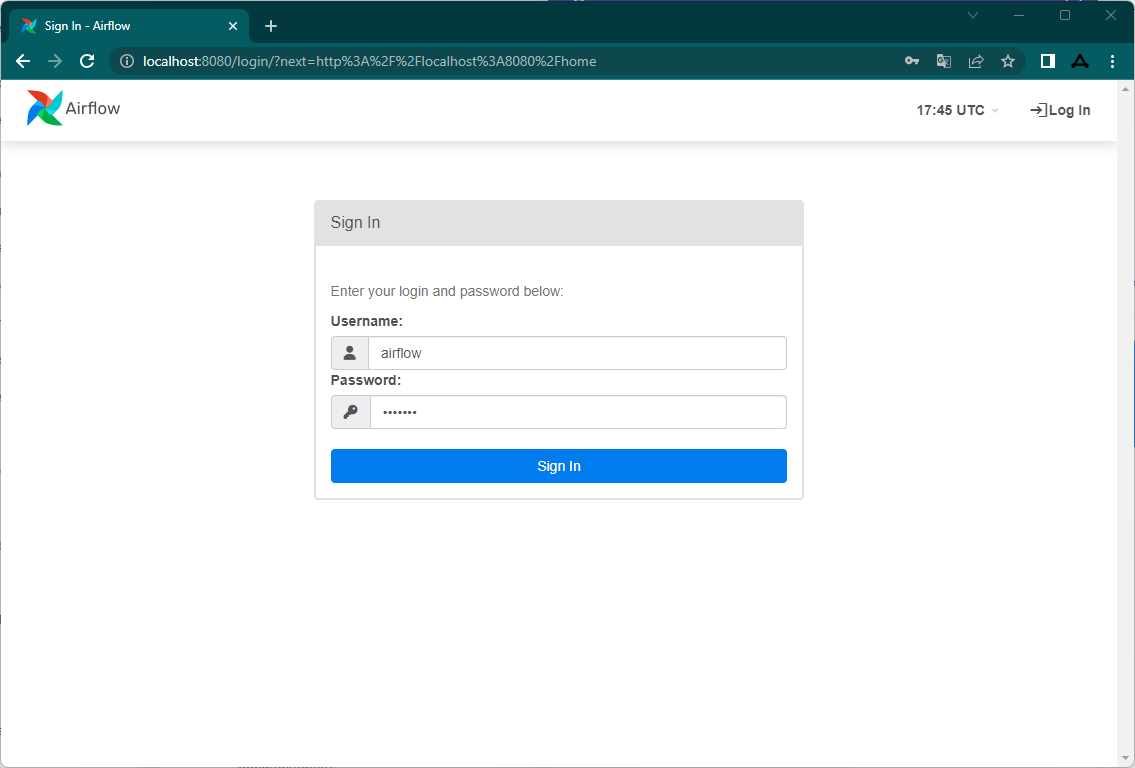The height and width of the screenshot is (768, 1135).
Task: Open tab search chevron in title bar
Action: tap(973, 15)
